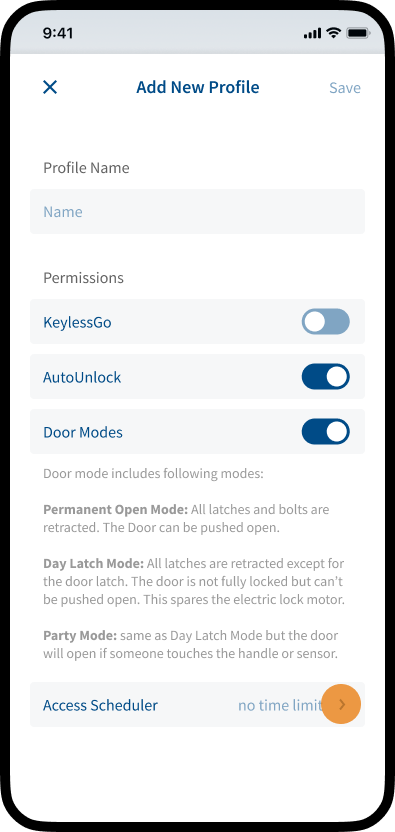This screenshot has height=832, width=395.
Task: Tap the KeylessGo label text
Action: tap(77, 322)
